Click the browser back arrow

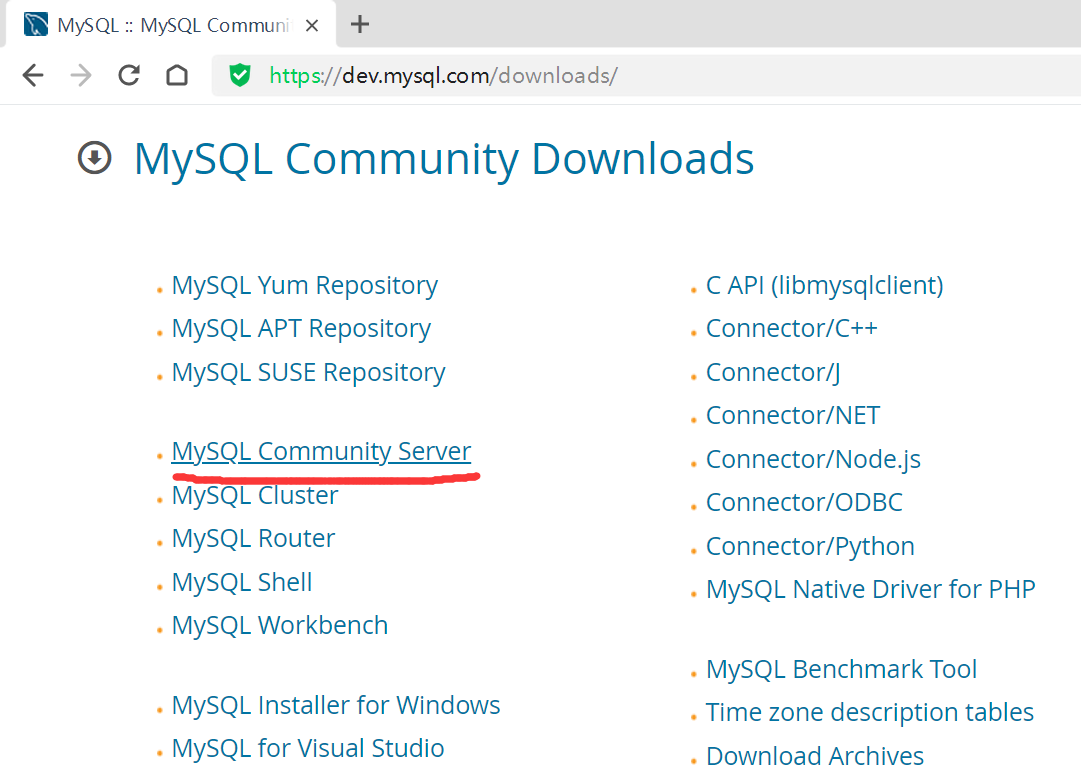(33, 75)
